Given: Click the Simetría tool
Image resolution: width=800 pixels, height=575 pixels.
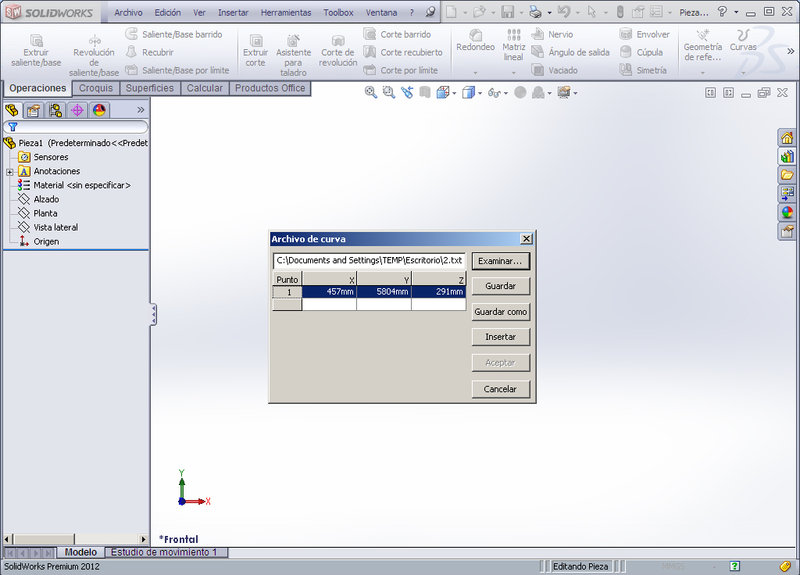Looking at the screenshot, I should point(643,70).
